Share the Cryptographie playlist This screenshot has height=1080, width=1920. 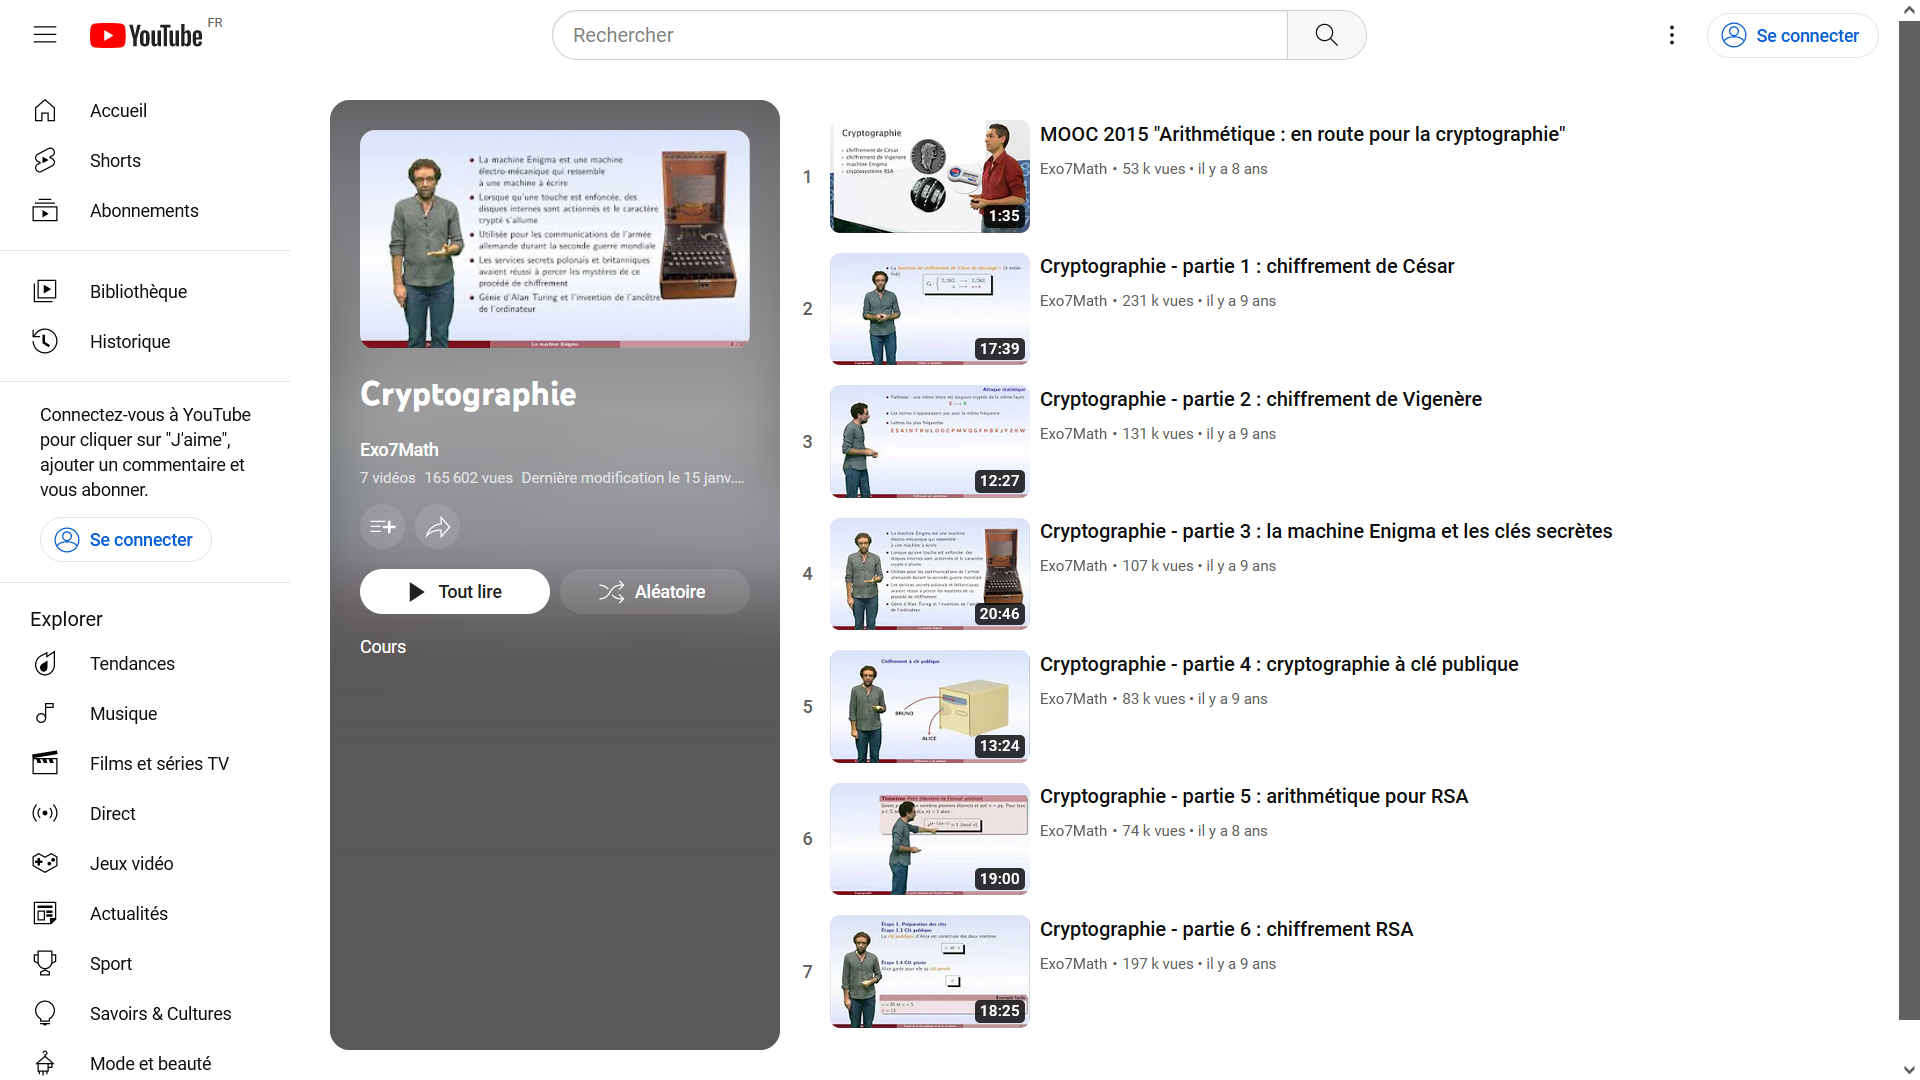pyautogui.click(x=438, y=527)
